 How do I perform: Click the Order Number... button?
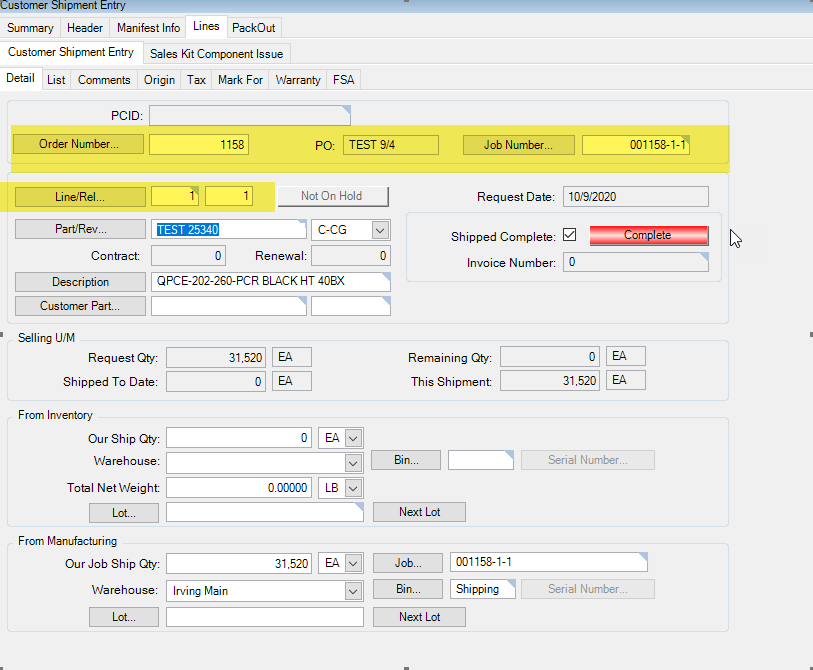[79, 144]
